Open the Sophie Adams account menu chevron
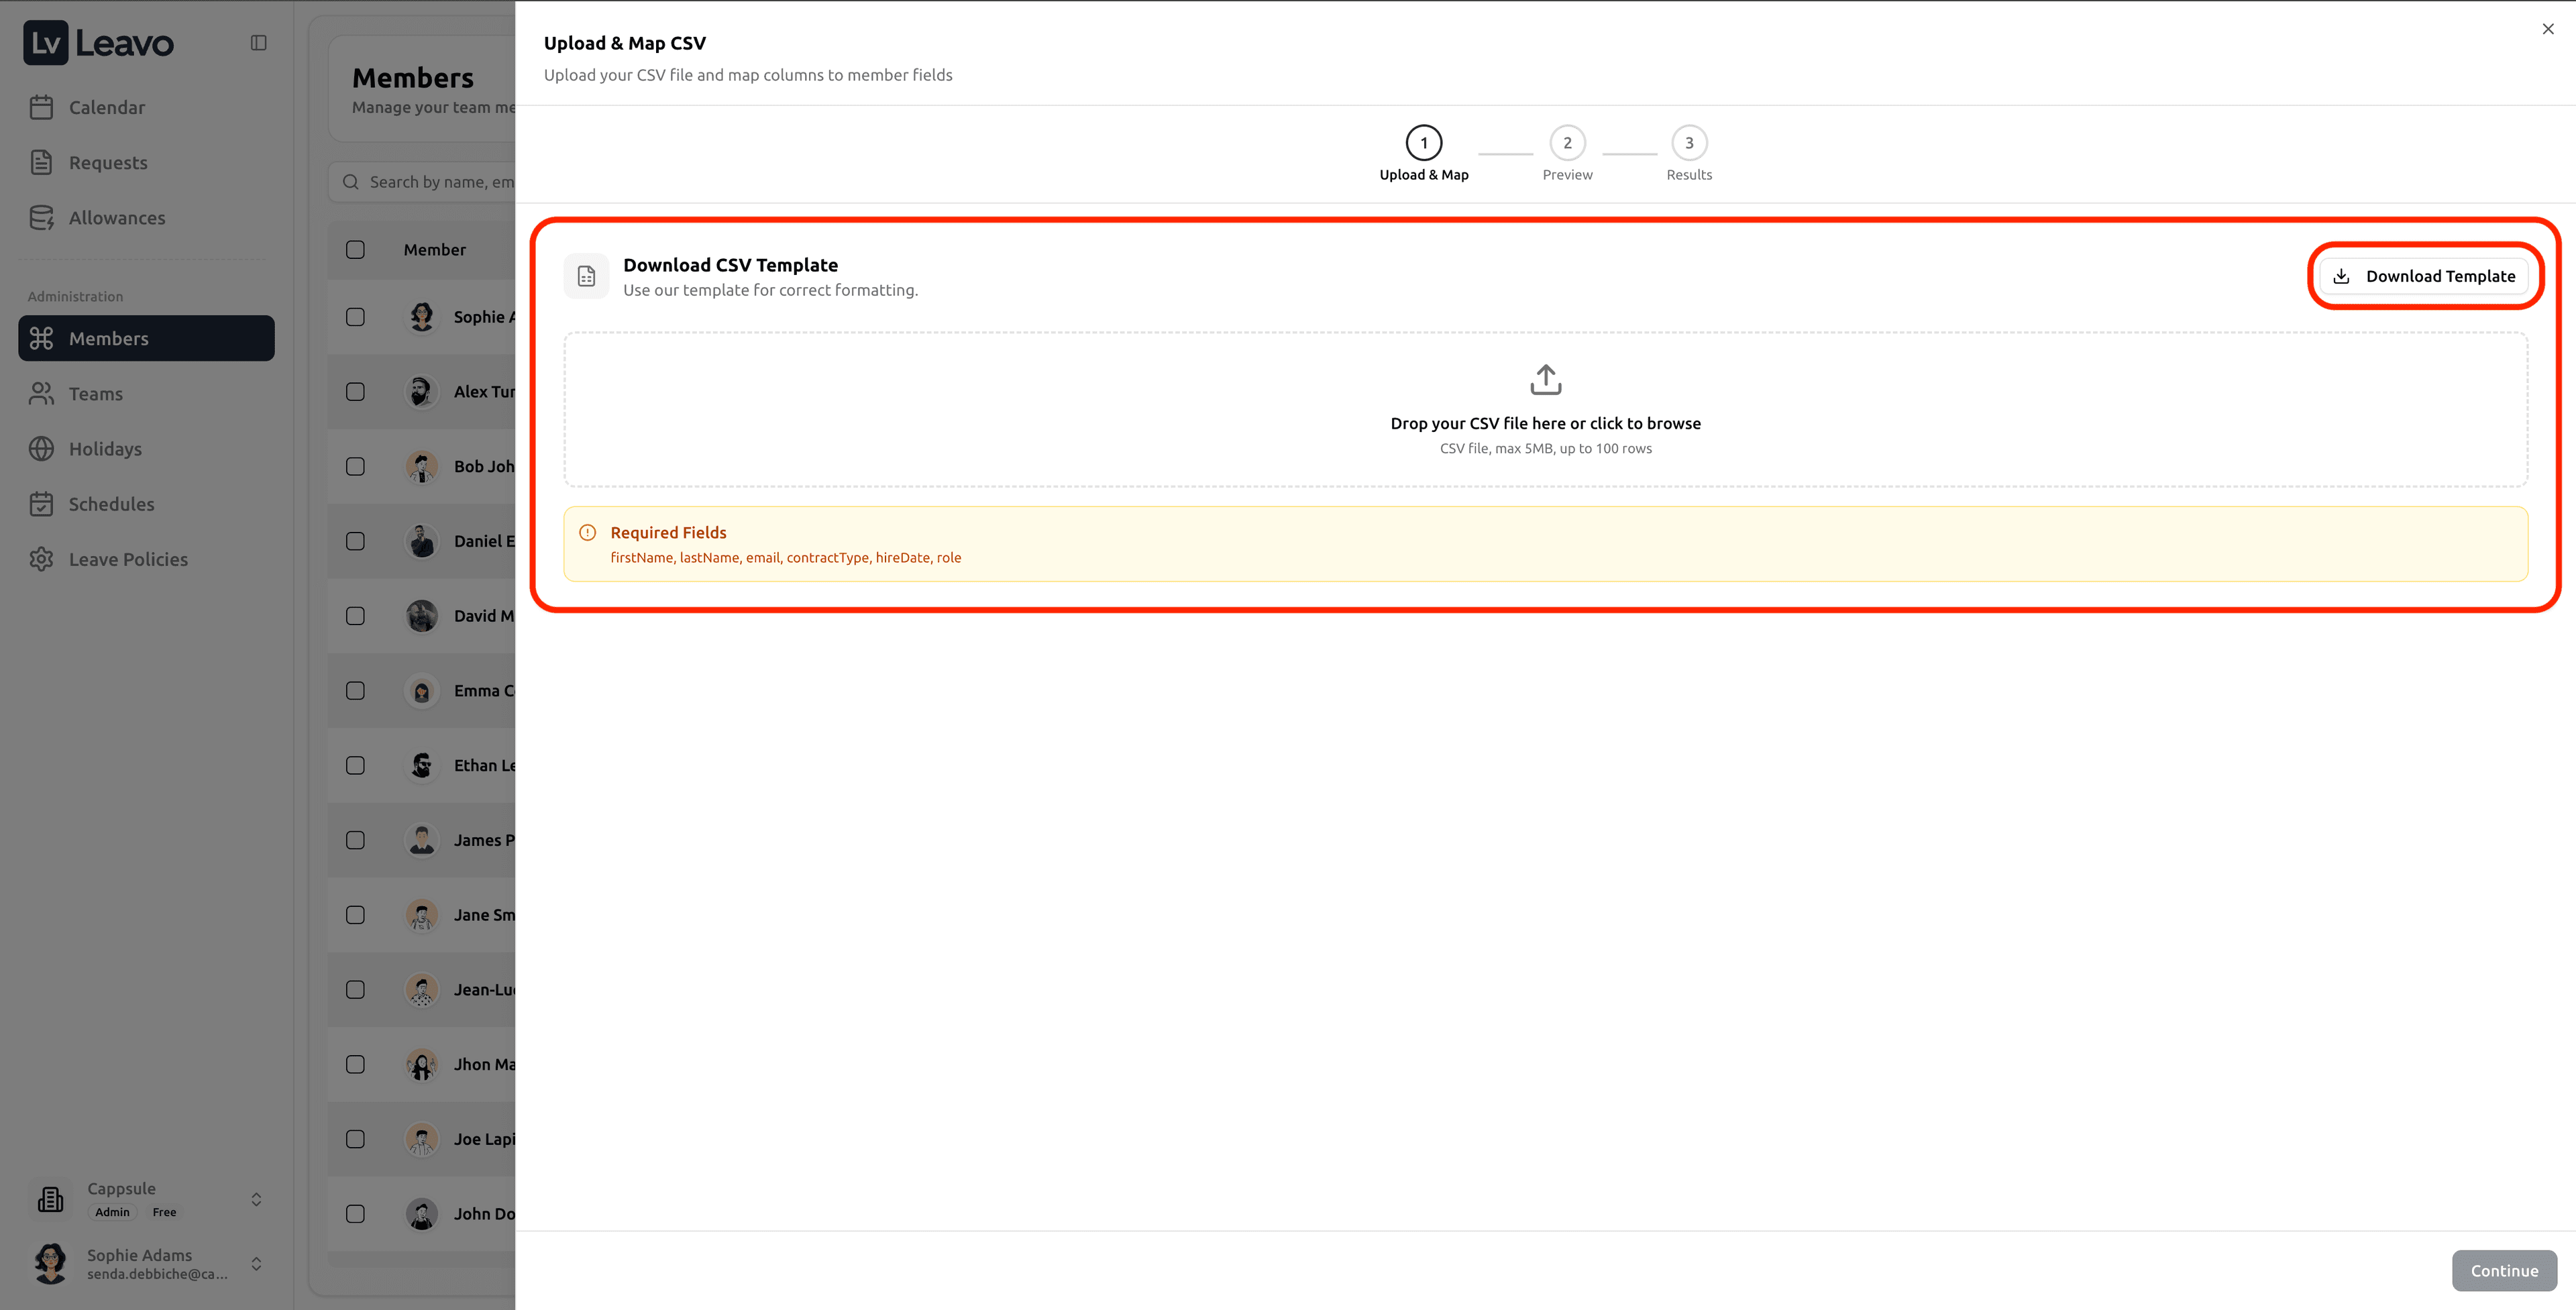This screenshot has height=1310, width=2576. click(256, 1264)
